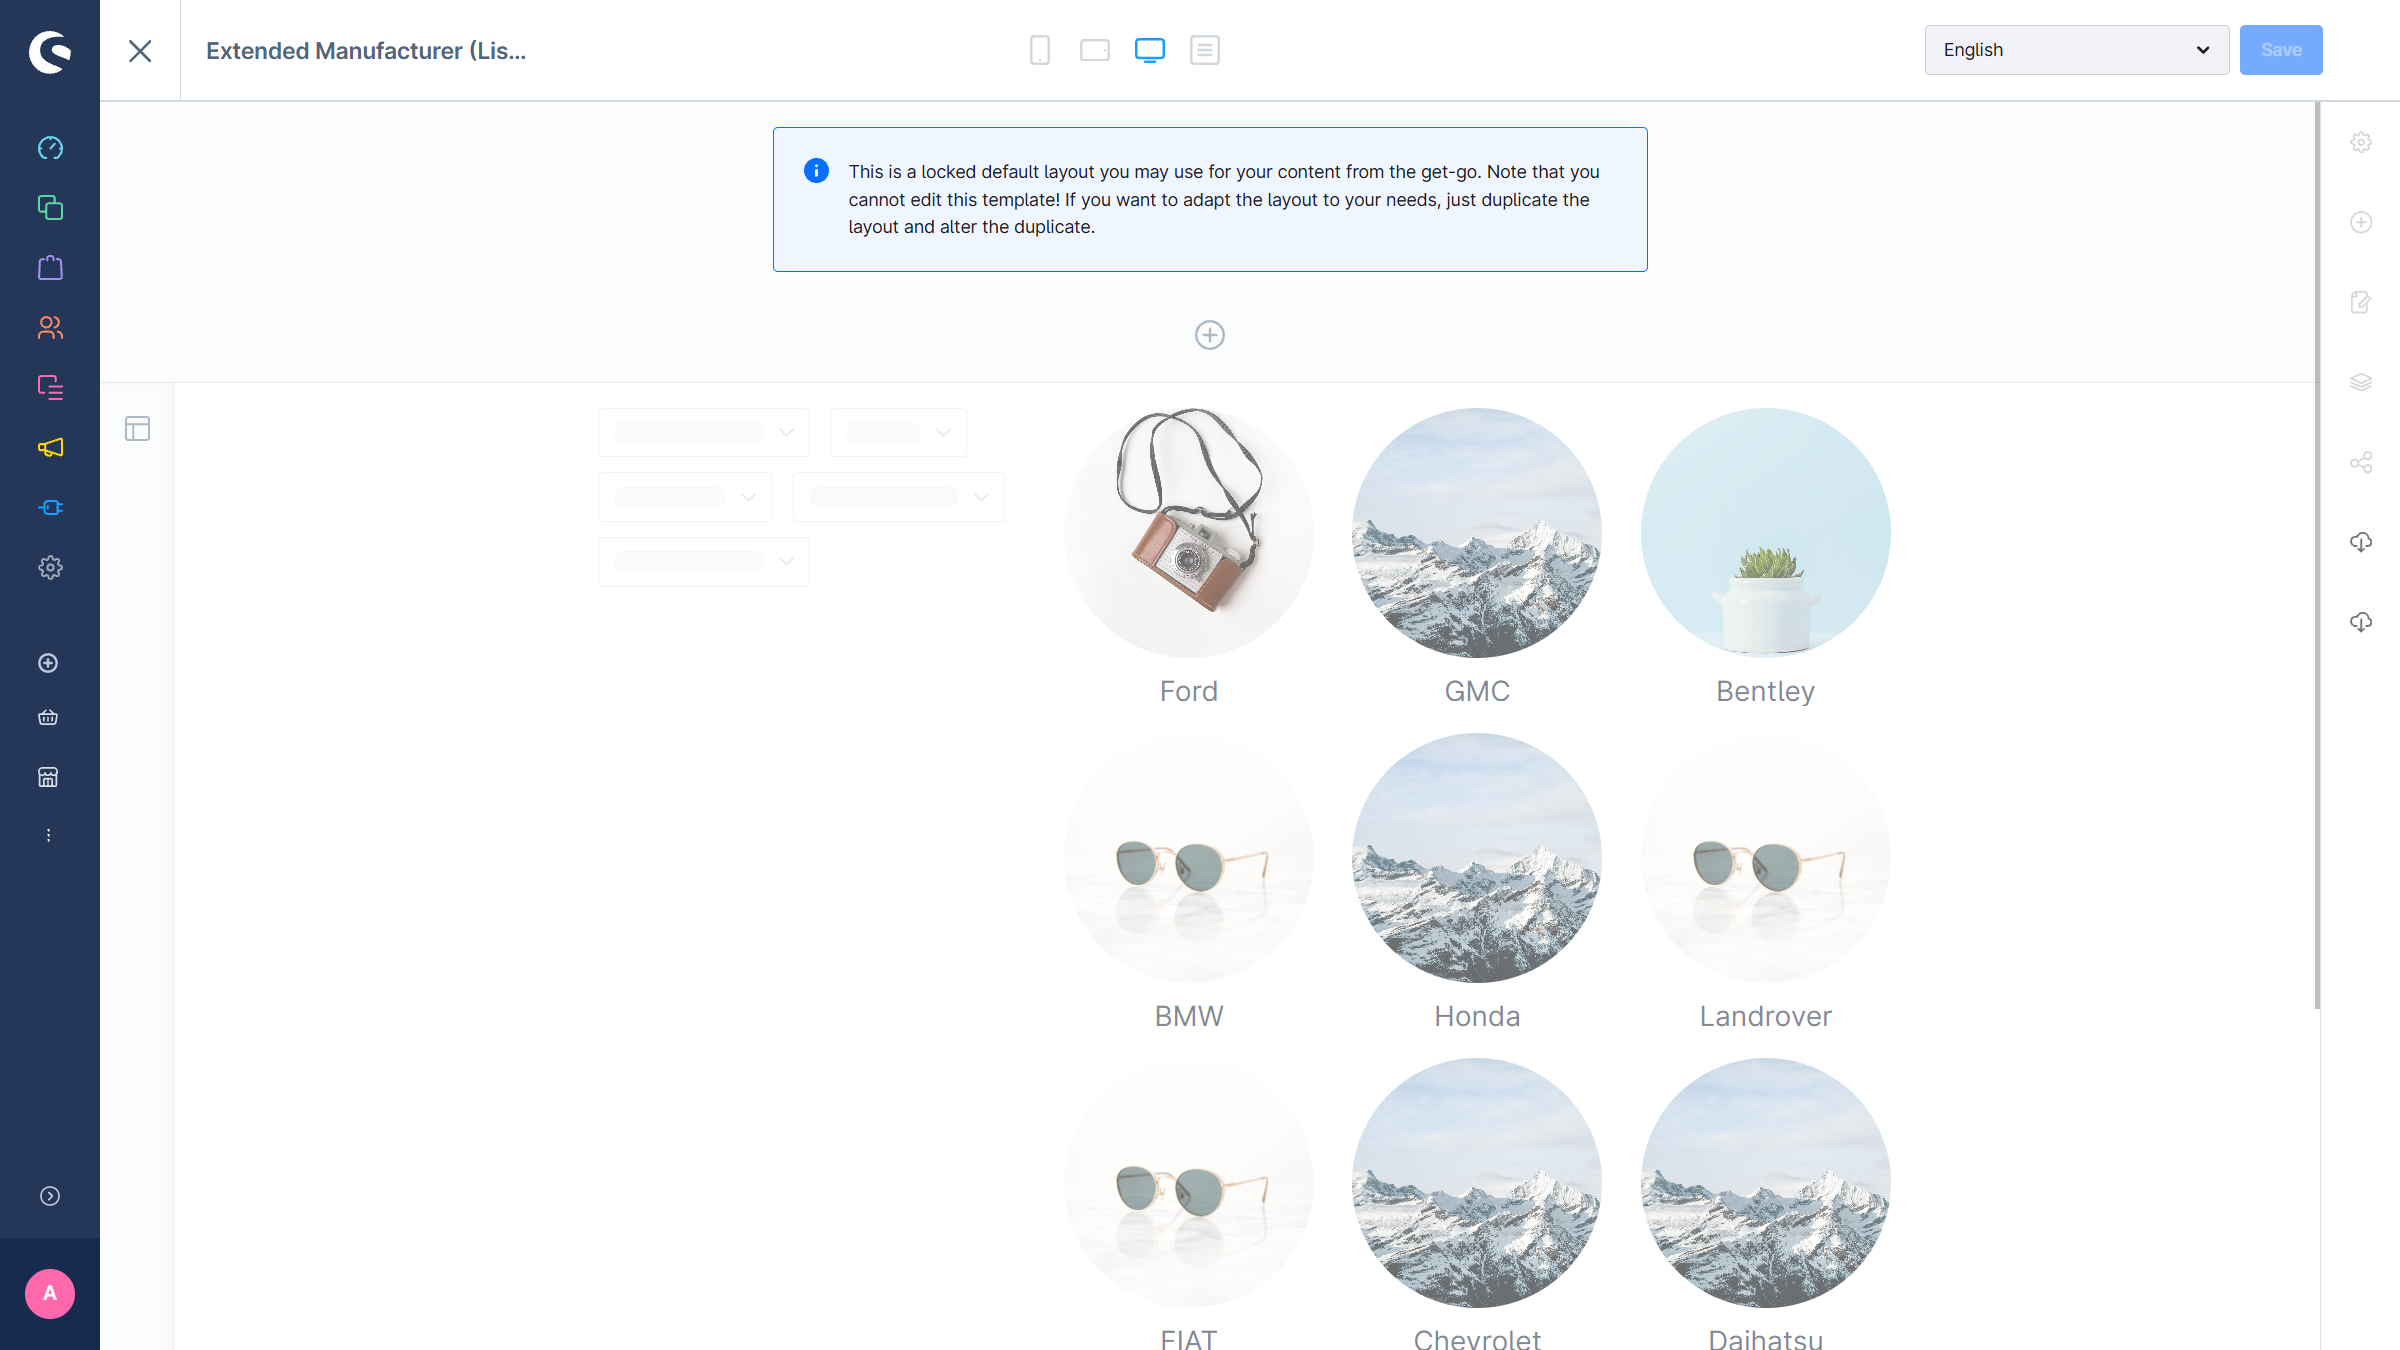Open the admin user avatar menu
Viewport: 2400px width, 1350px height.
coord(50,1294)
